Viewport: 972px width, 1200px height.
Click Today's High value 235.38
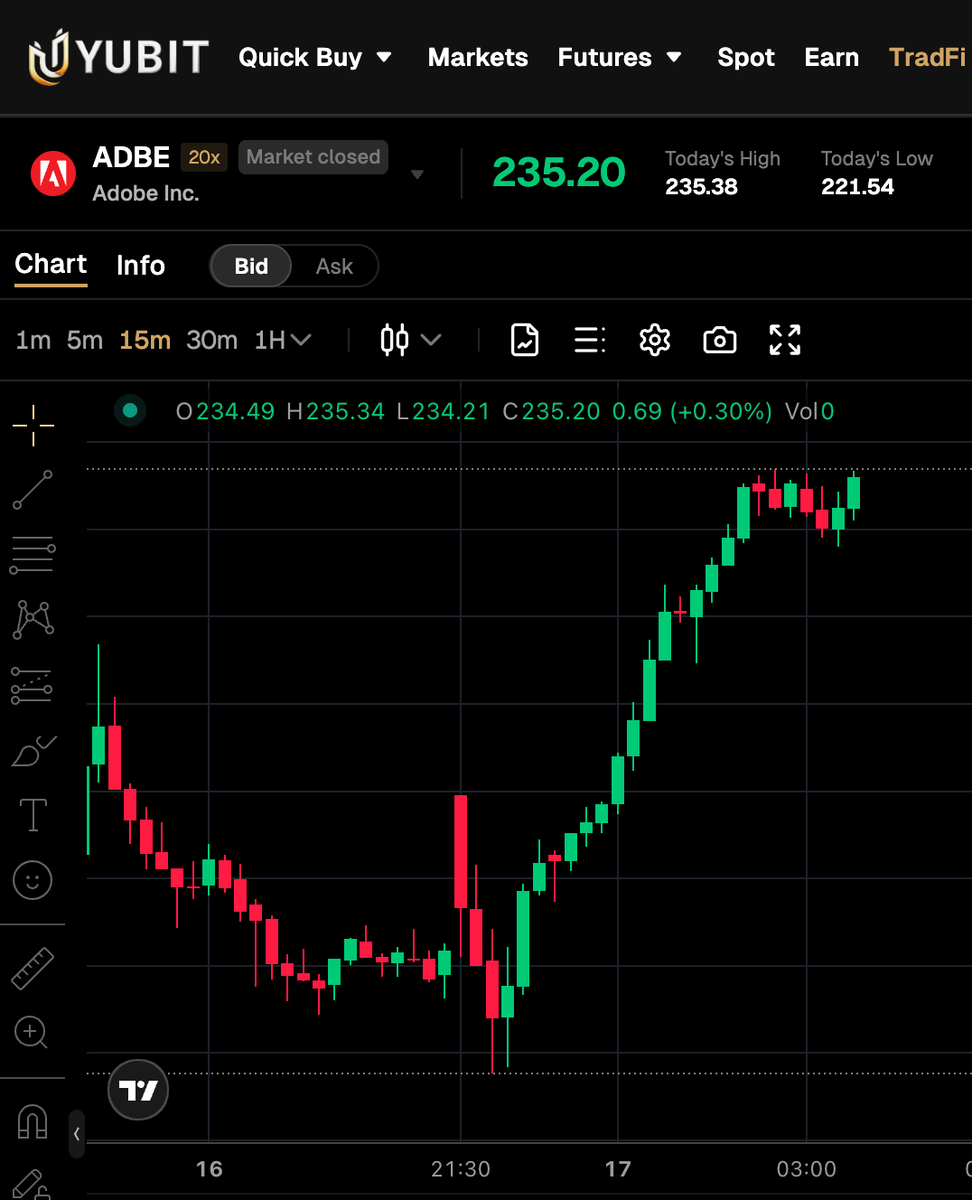click(x=701, y=187)
